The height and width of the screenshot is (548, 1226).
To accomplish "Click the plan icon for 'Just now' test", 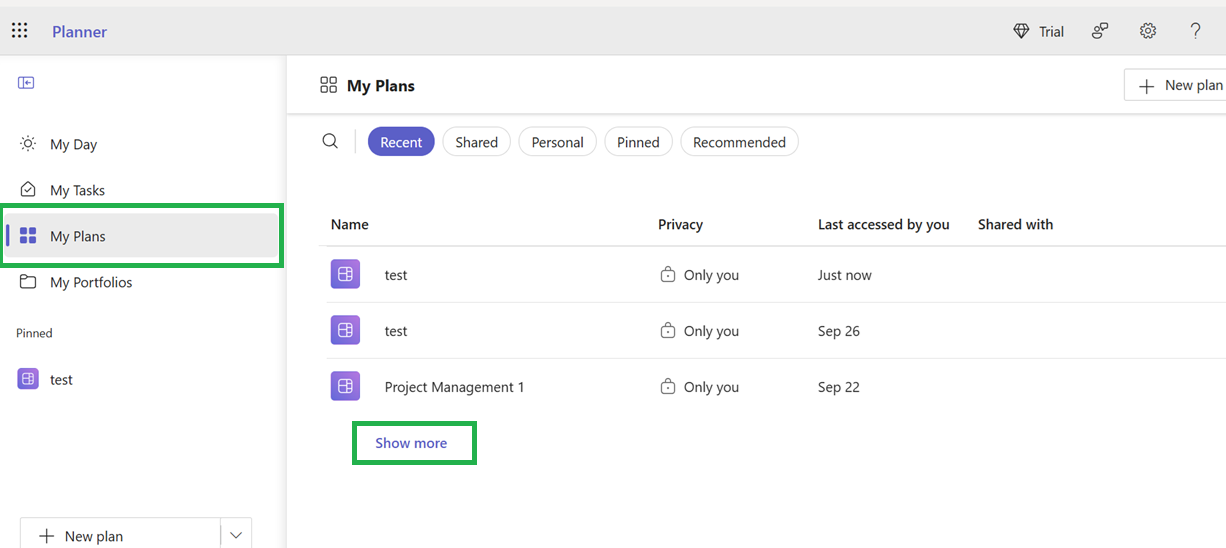I will 345,274.
